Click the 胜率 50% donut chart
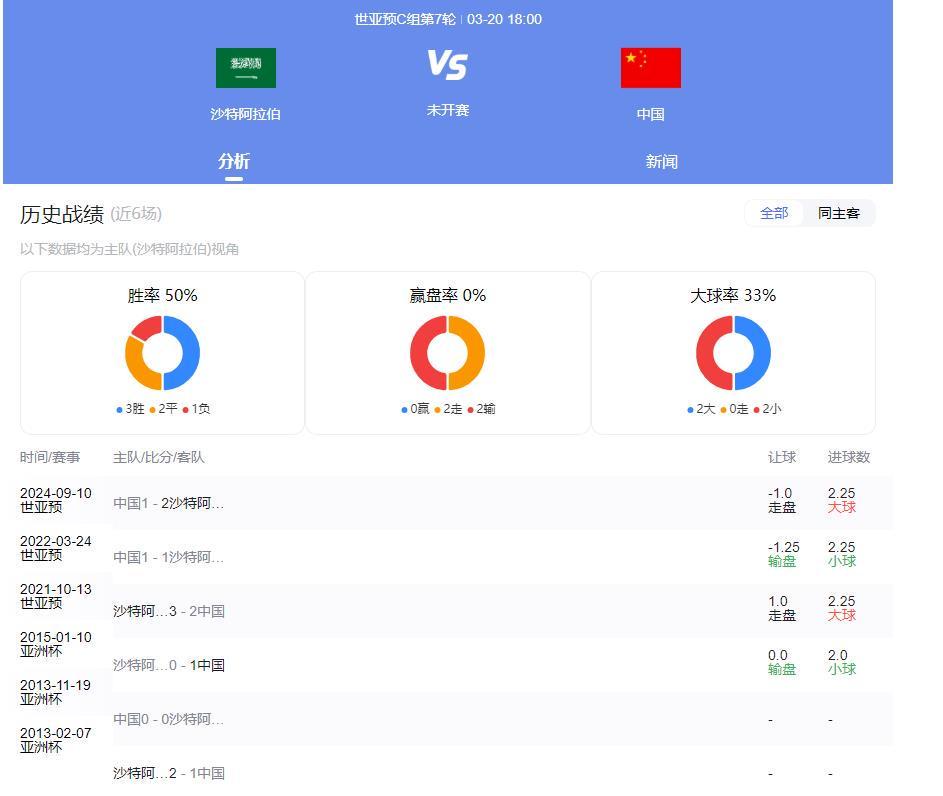This screenshot has width=943, height=796. click(162, 352)
